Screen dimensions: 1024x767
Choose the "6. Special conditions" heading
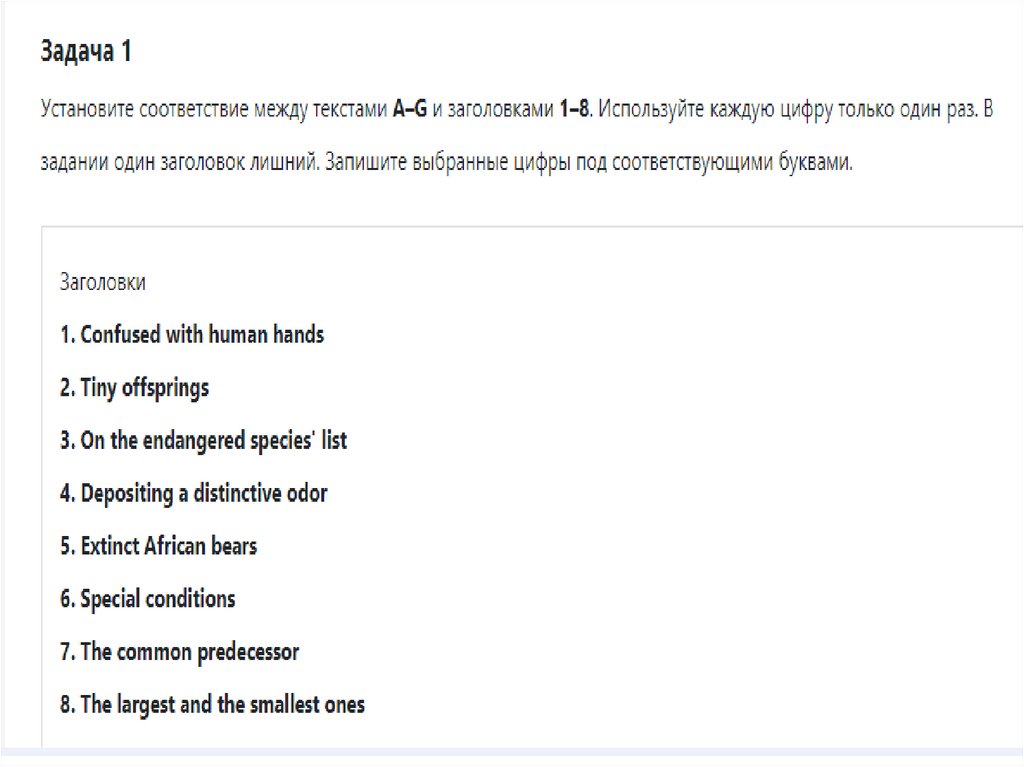point(147,599)
